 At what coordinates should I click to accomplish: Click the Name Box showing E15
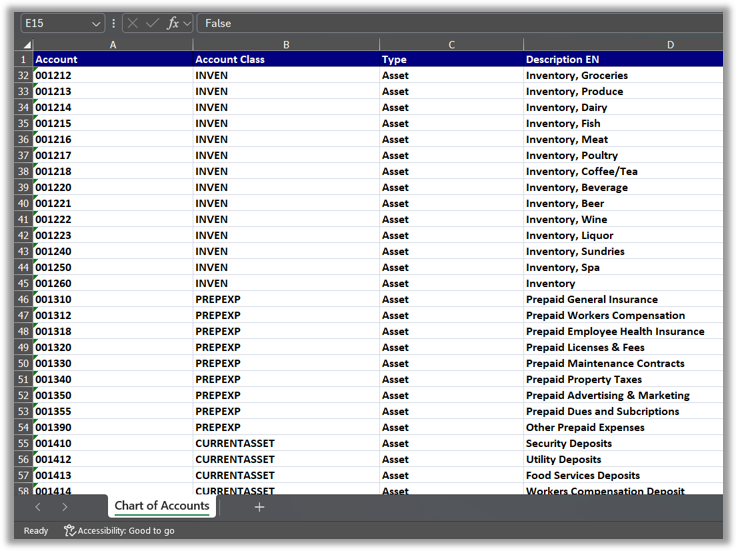pos(55,23)
